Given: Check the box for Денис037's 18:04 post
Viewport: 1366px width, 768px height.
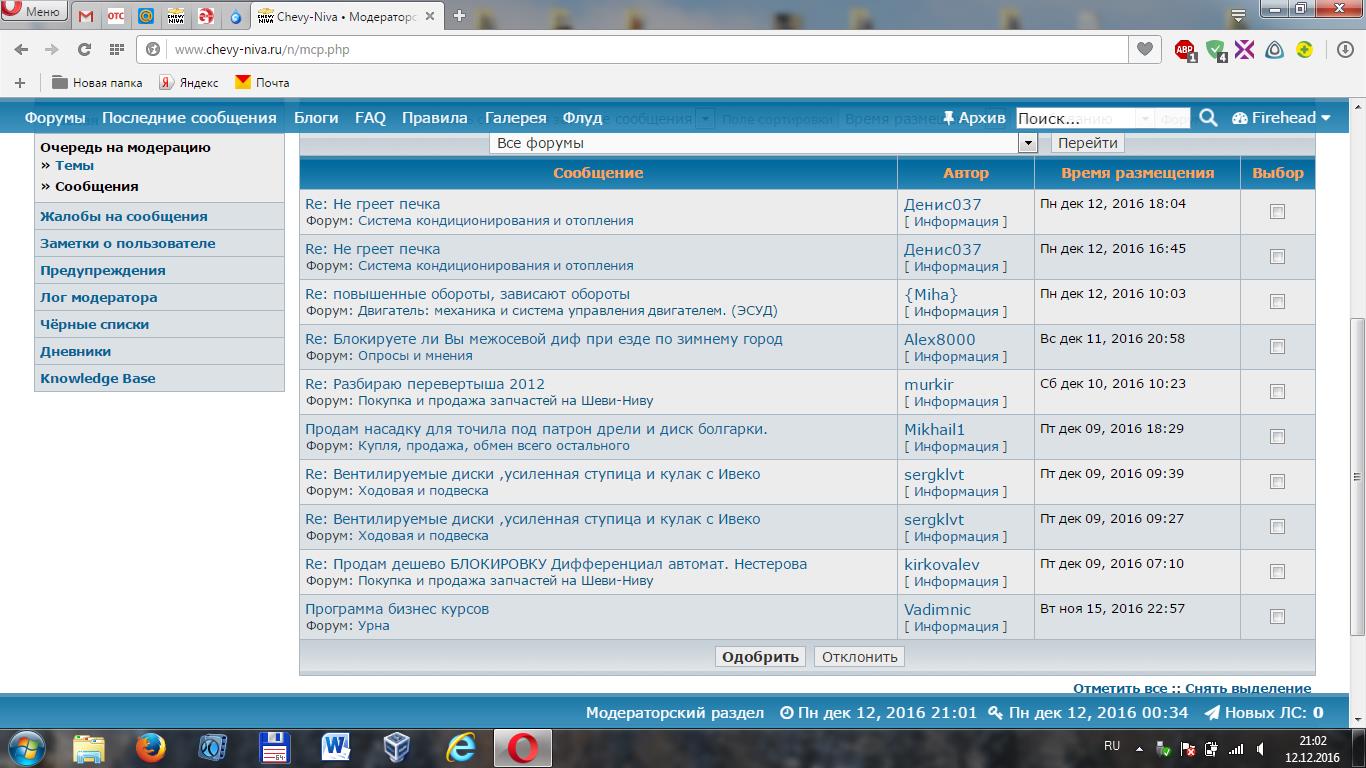Looking at the screenshot, I should 1277,212.
